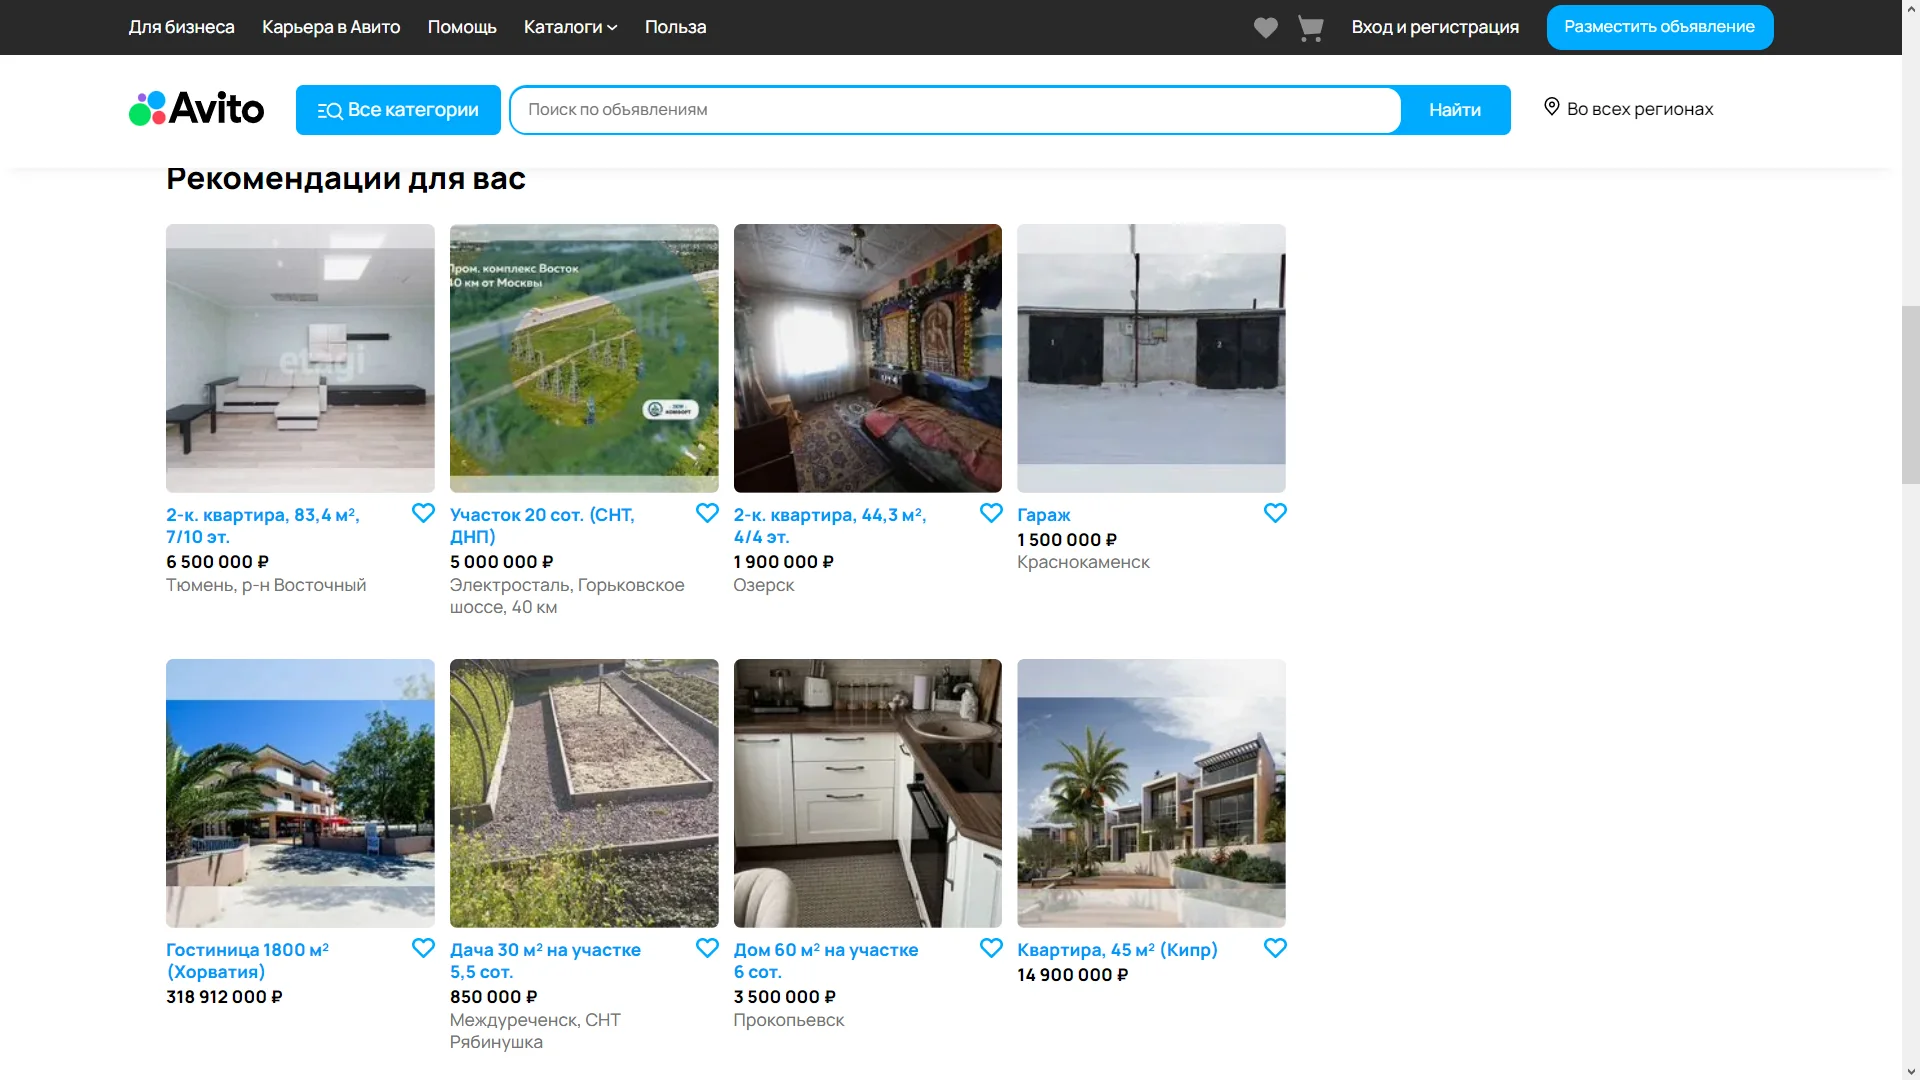Open Во всех регионах region selector

pos(1639,109)
